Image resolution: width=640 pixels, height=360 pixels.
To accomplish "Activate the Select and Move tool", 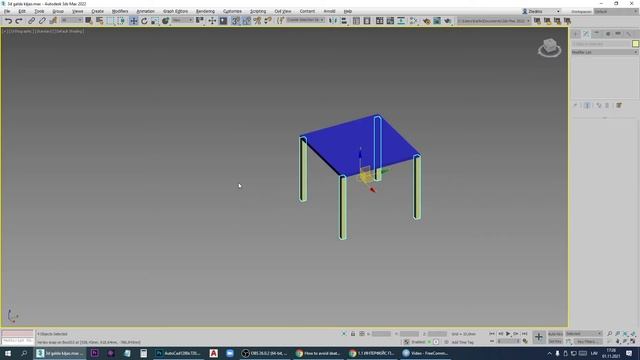I will coord(133,20).
